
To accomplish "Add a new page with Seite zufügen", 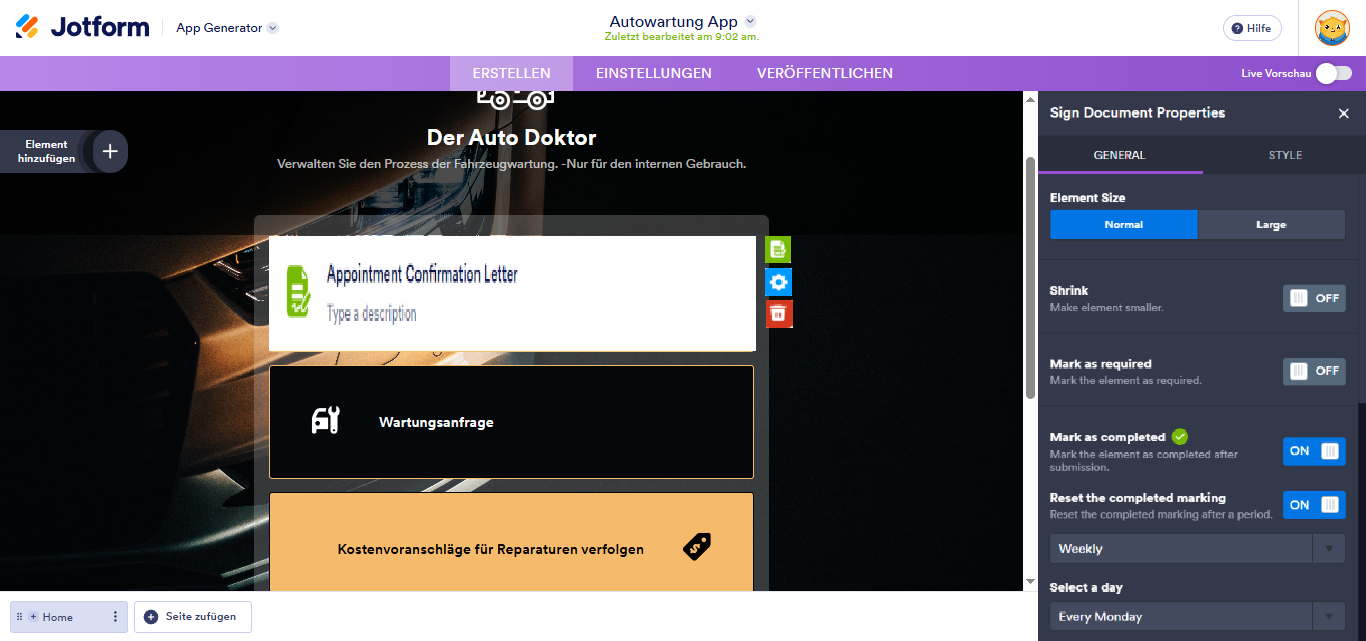I will point(192,617).
